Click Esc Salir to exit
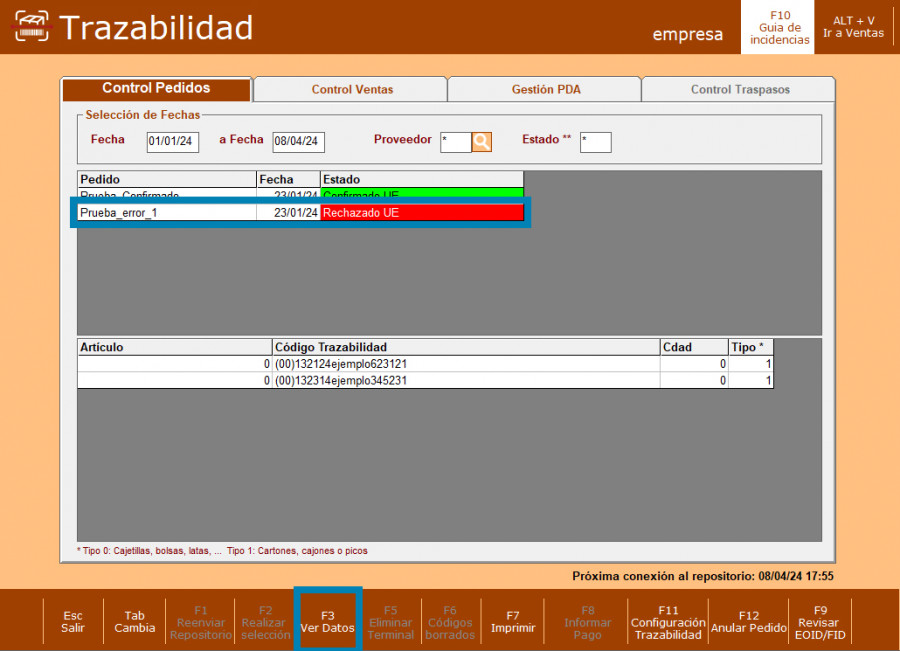 73,621
